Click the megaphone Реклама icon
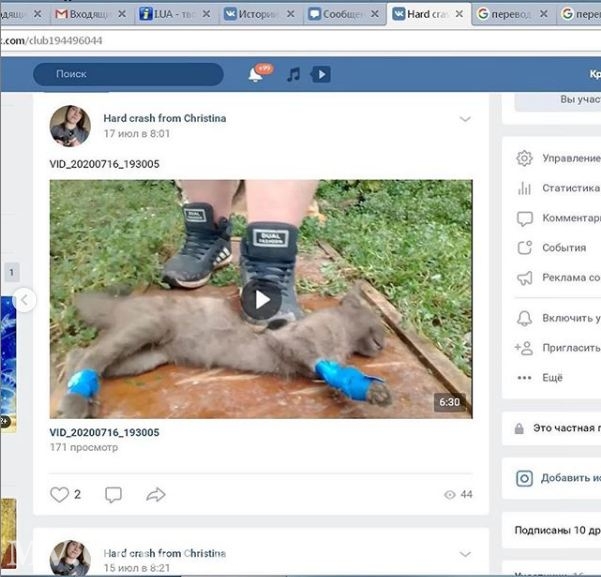Viewport: 601px width, 577px height. 524,278
